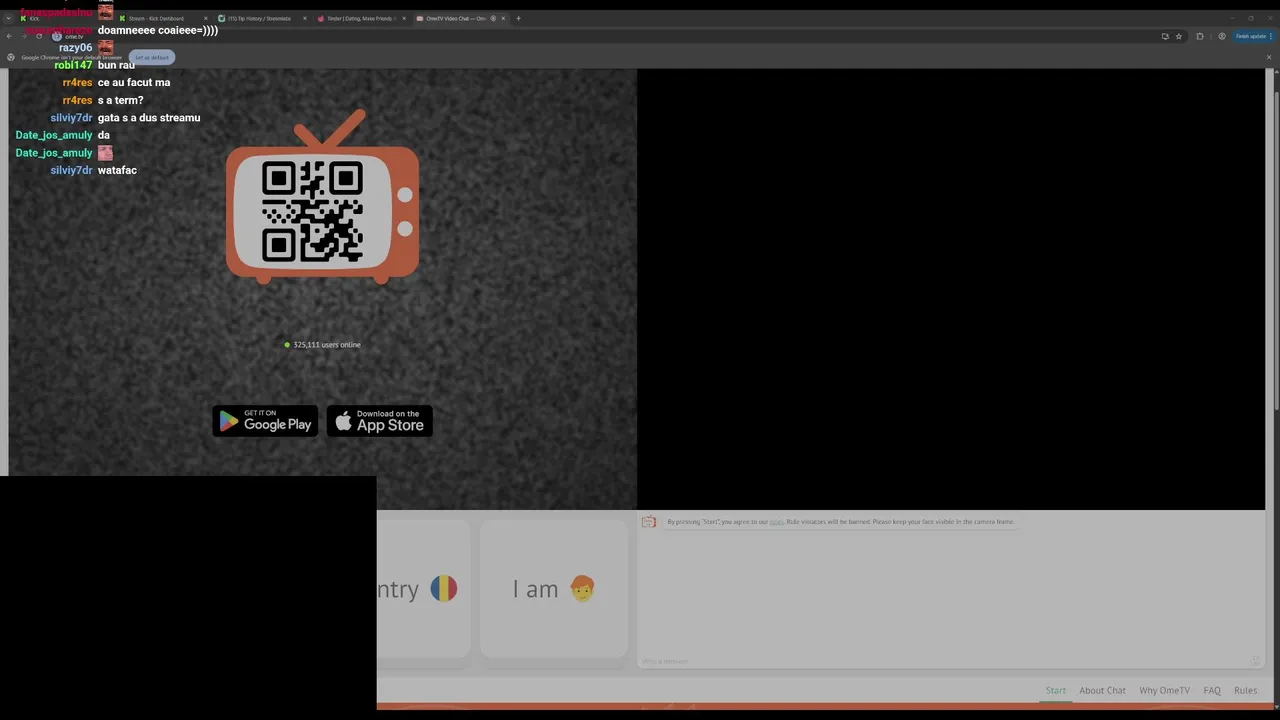This screenshot has height=720, width=1280.
Task: Open the About Chat footer link
Action: tap(1102, 690)
